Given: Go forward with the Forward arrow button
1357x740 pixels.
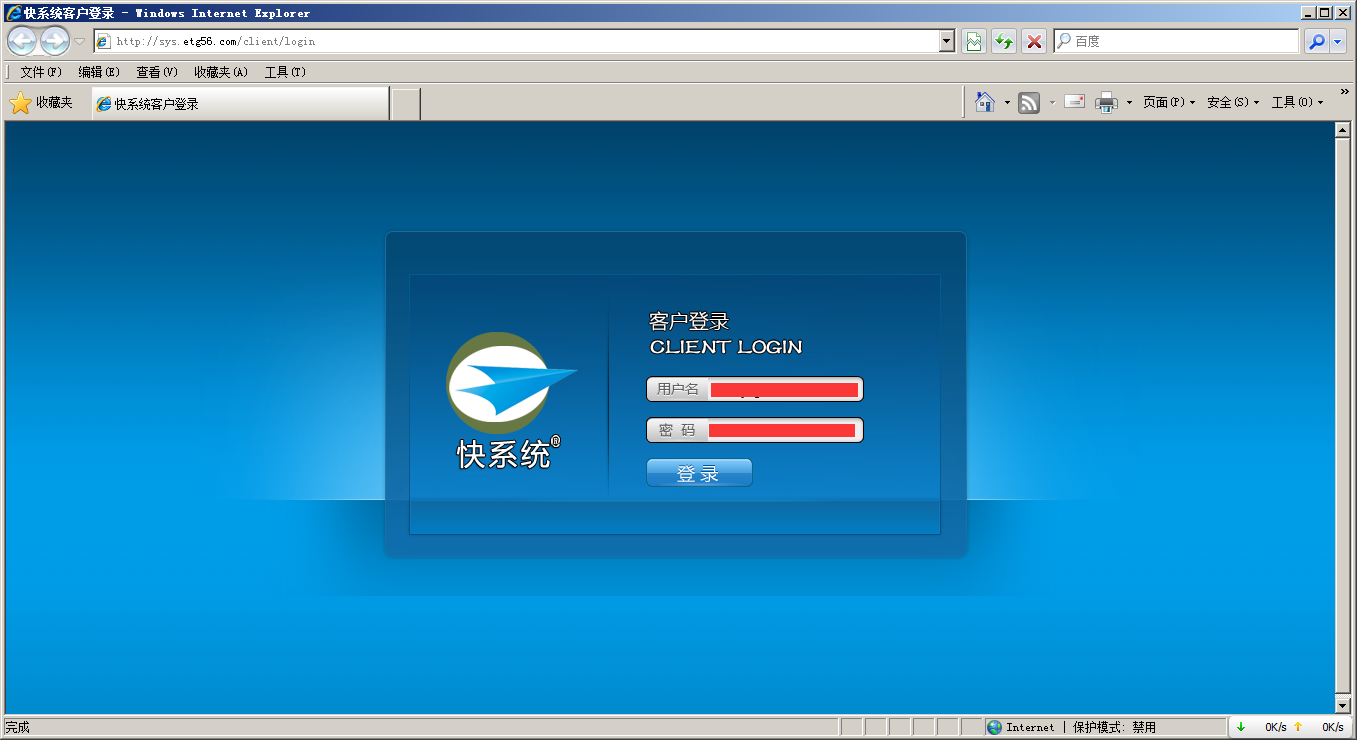Looking at the screenshot, I should pyautogui.click(x=54, y=41).
